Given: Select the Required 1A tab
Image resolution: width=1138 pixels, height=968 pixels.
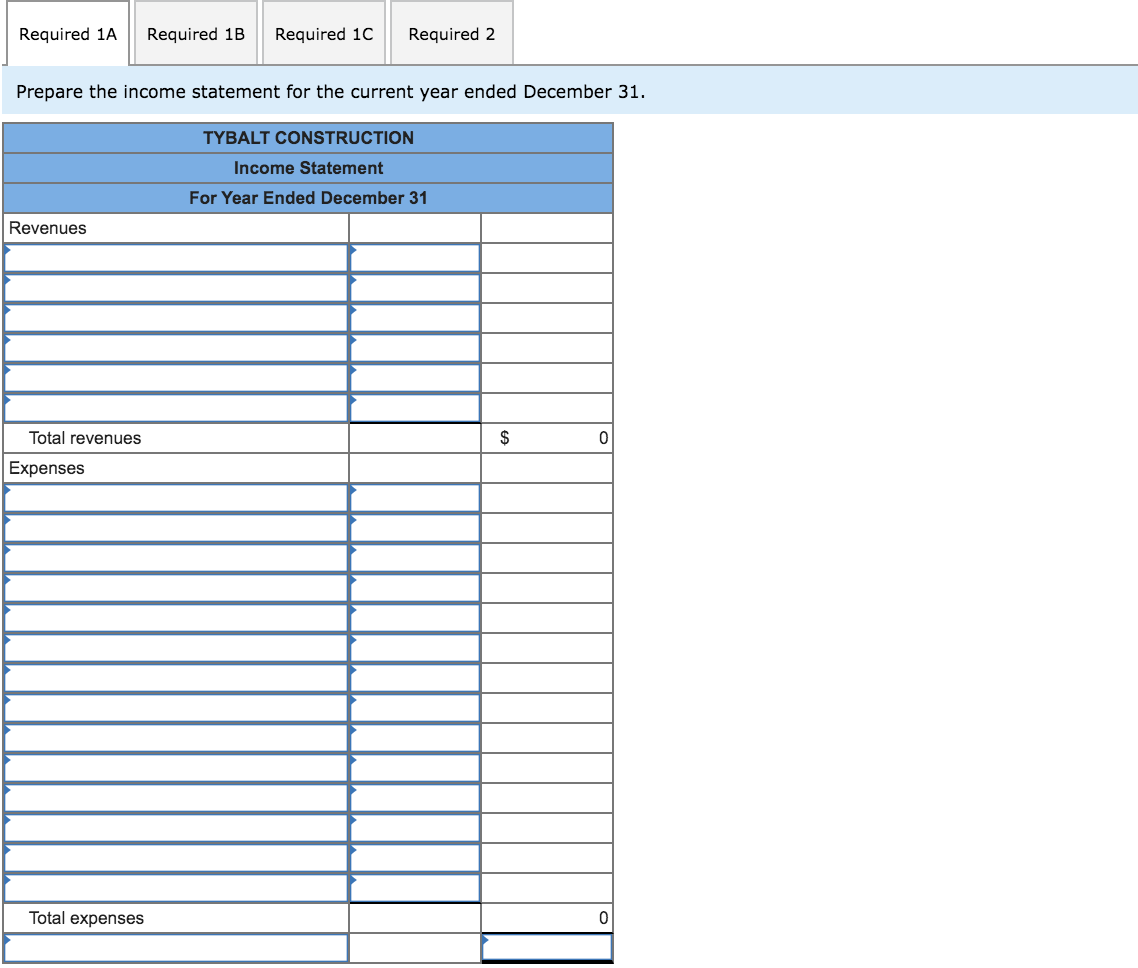Looking at the screenshot, I should pos(66,33).
